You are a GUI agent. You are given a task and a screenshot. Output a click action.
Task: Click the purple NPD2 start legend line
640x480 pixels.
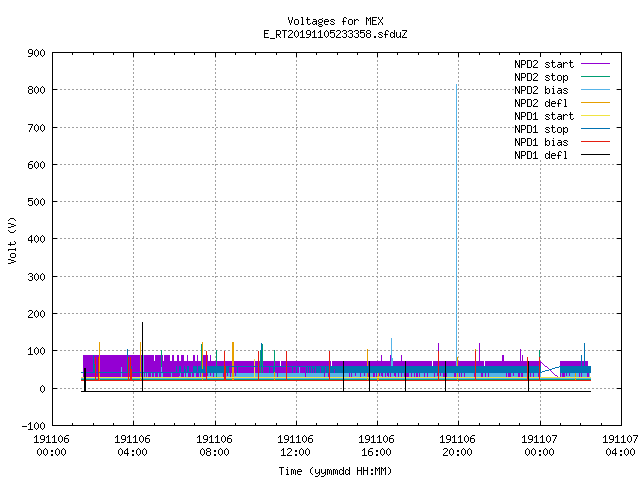point(595,64)
